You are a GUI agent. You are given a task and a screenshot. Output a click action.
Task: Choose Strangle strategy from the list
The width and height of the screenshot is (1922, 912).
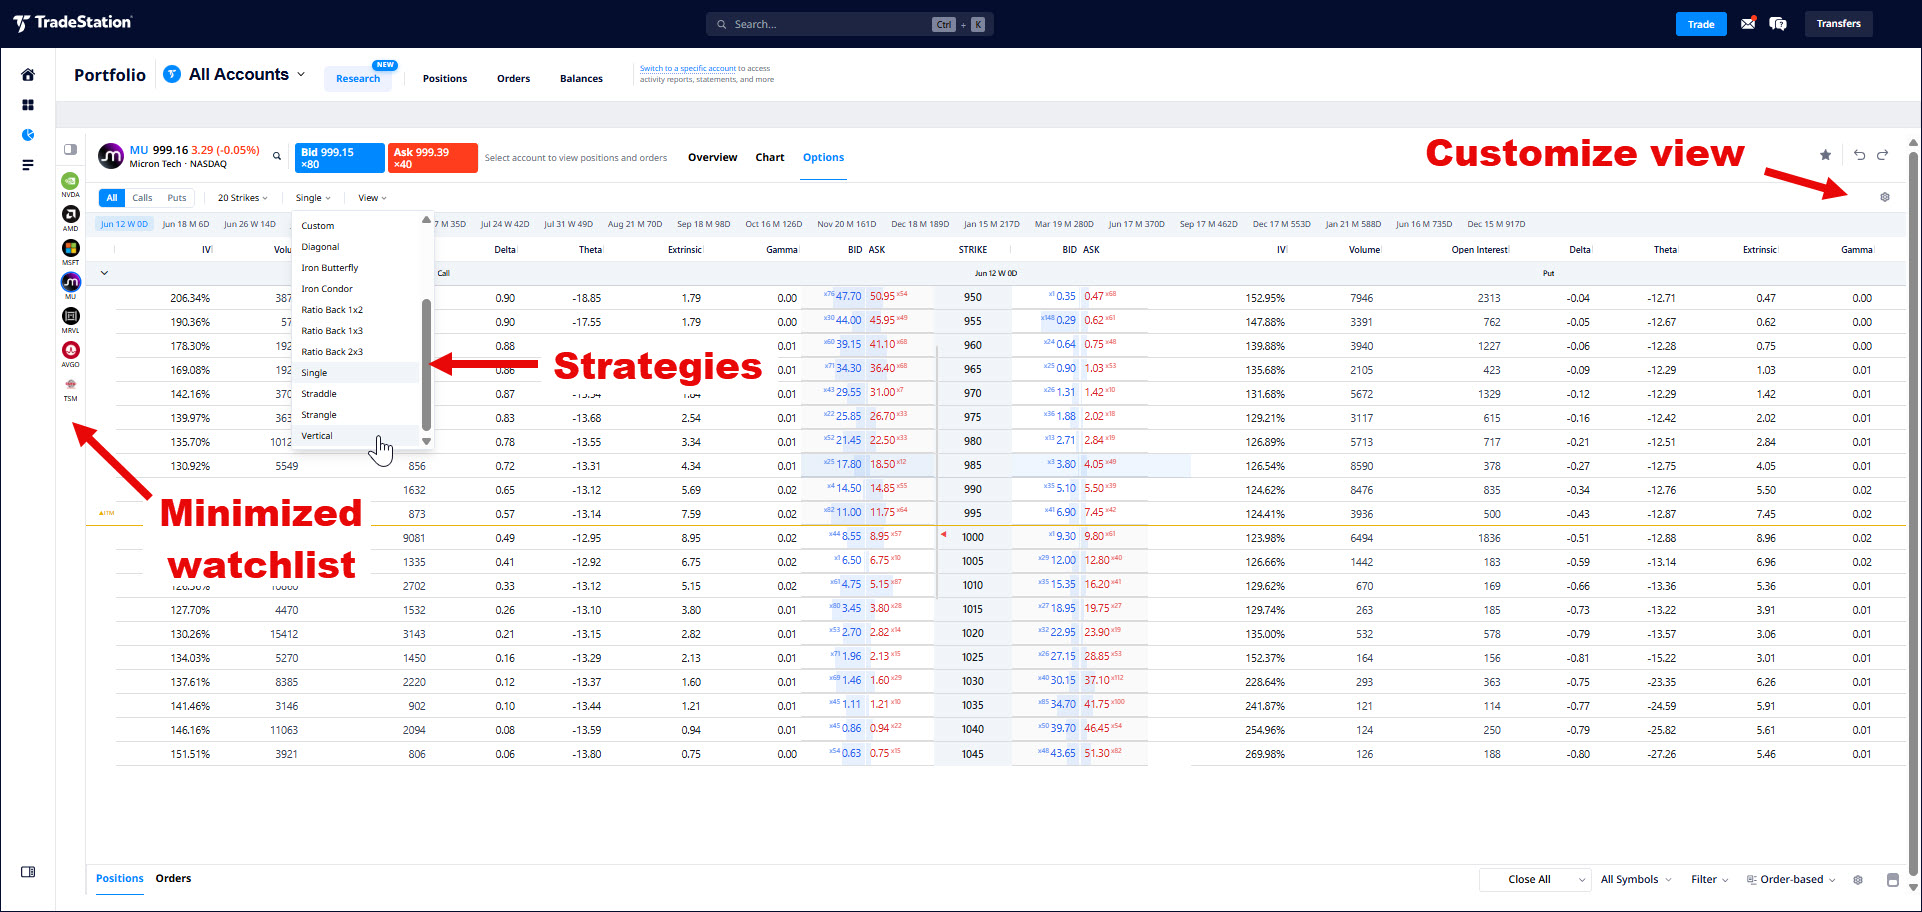[x=355, y=415]
